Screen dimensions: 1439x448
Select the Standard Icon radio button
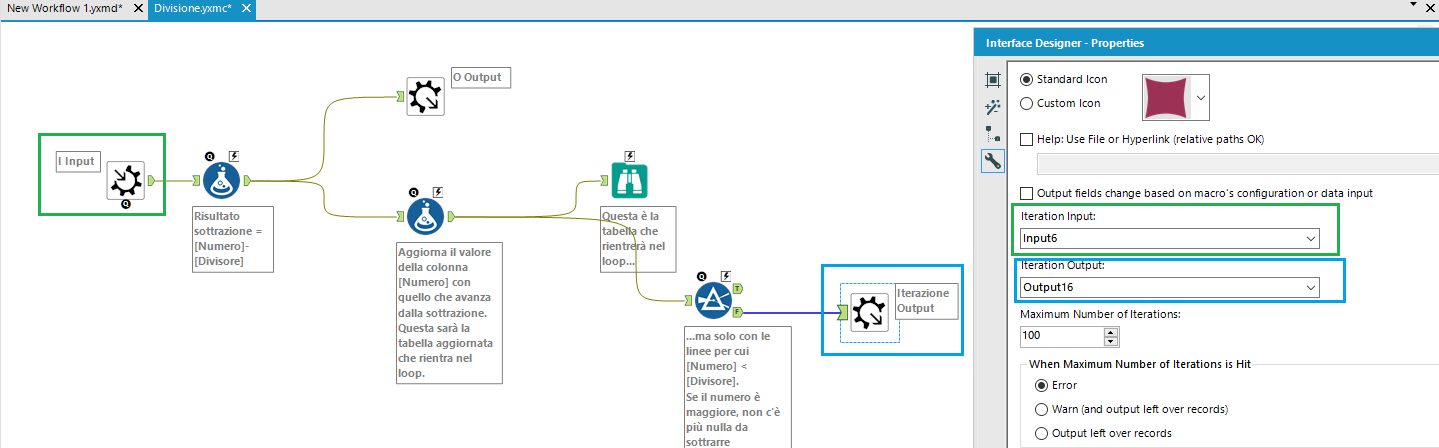pos(1026,80)
